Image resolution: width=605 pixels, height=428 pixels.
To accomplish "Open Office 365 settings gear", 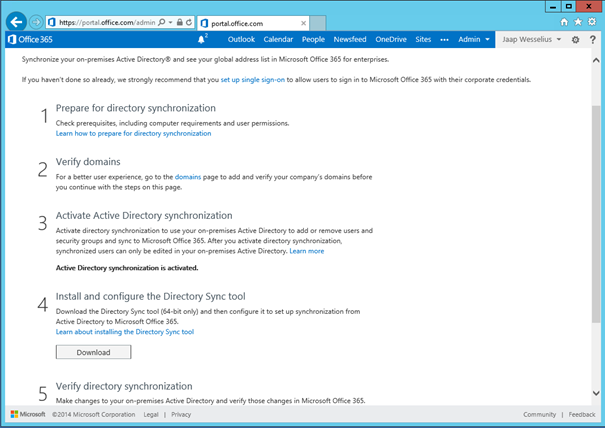I will click(575, 40).
